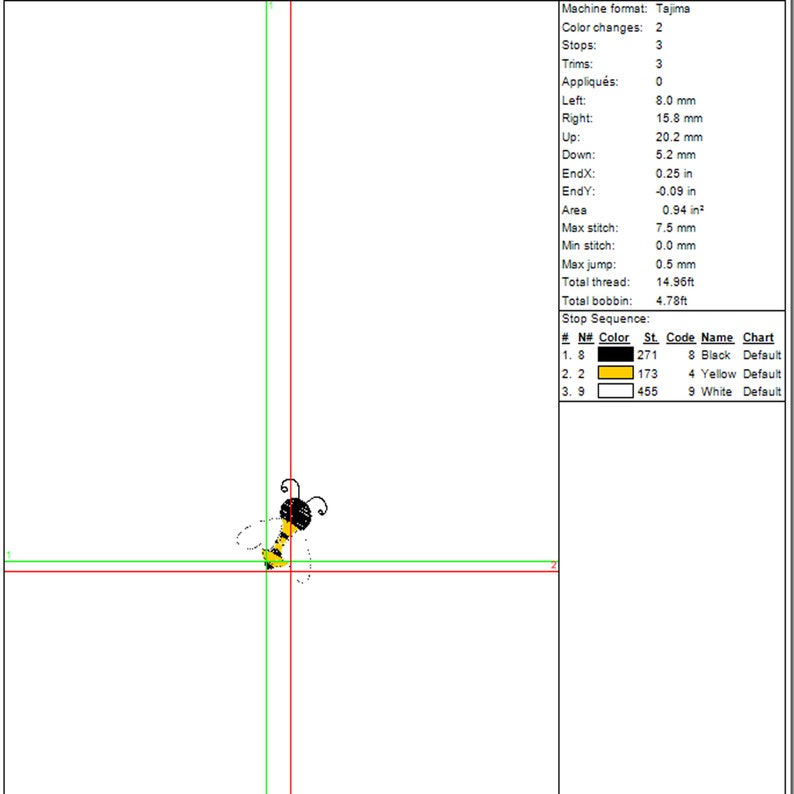Click the 'Chart' column header
794x794 pixels.
pyautogui.click(x=758, y=337)
